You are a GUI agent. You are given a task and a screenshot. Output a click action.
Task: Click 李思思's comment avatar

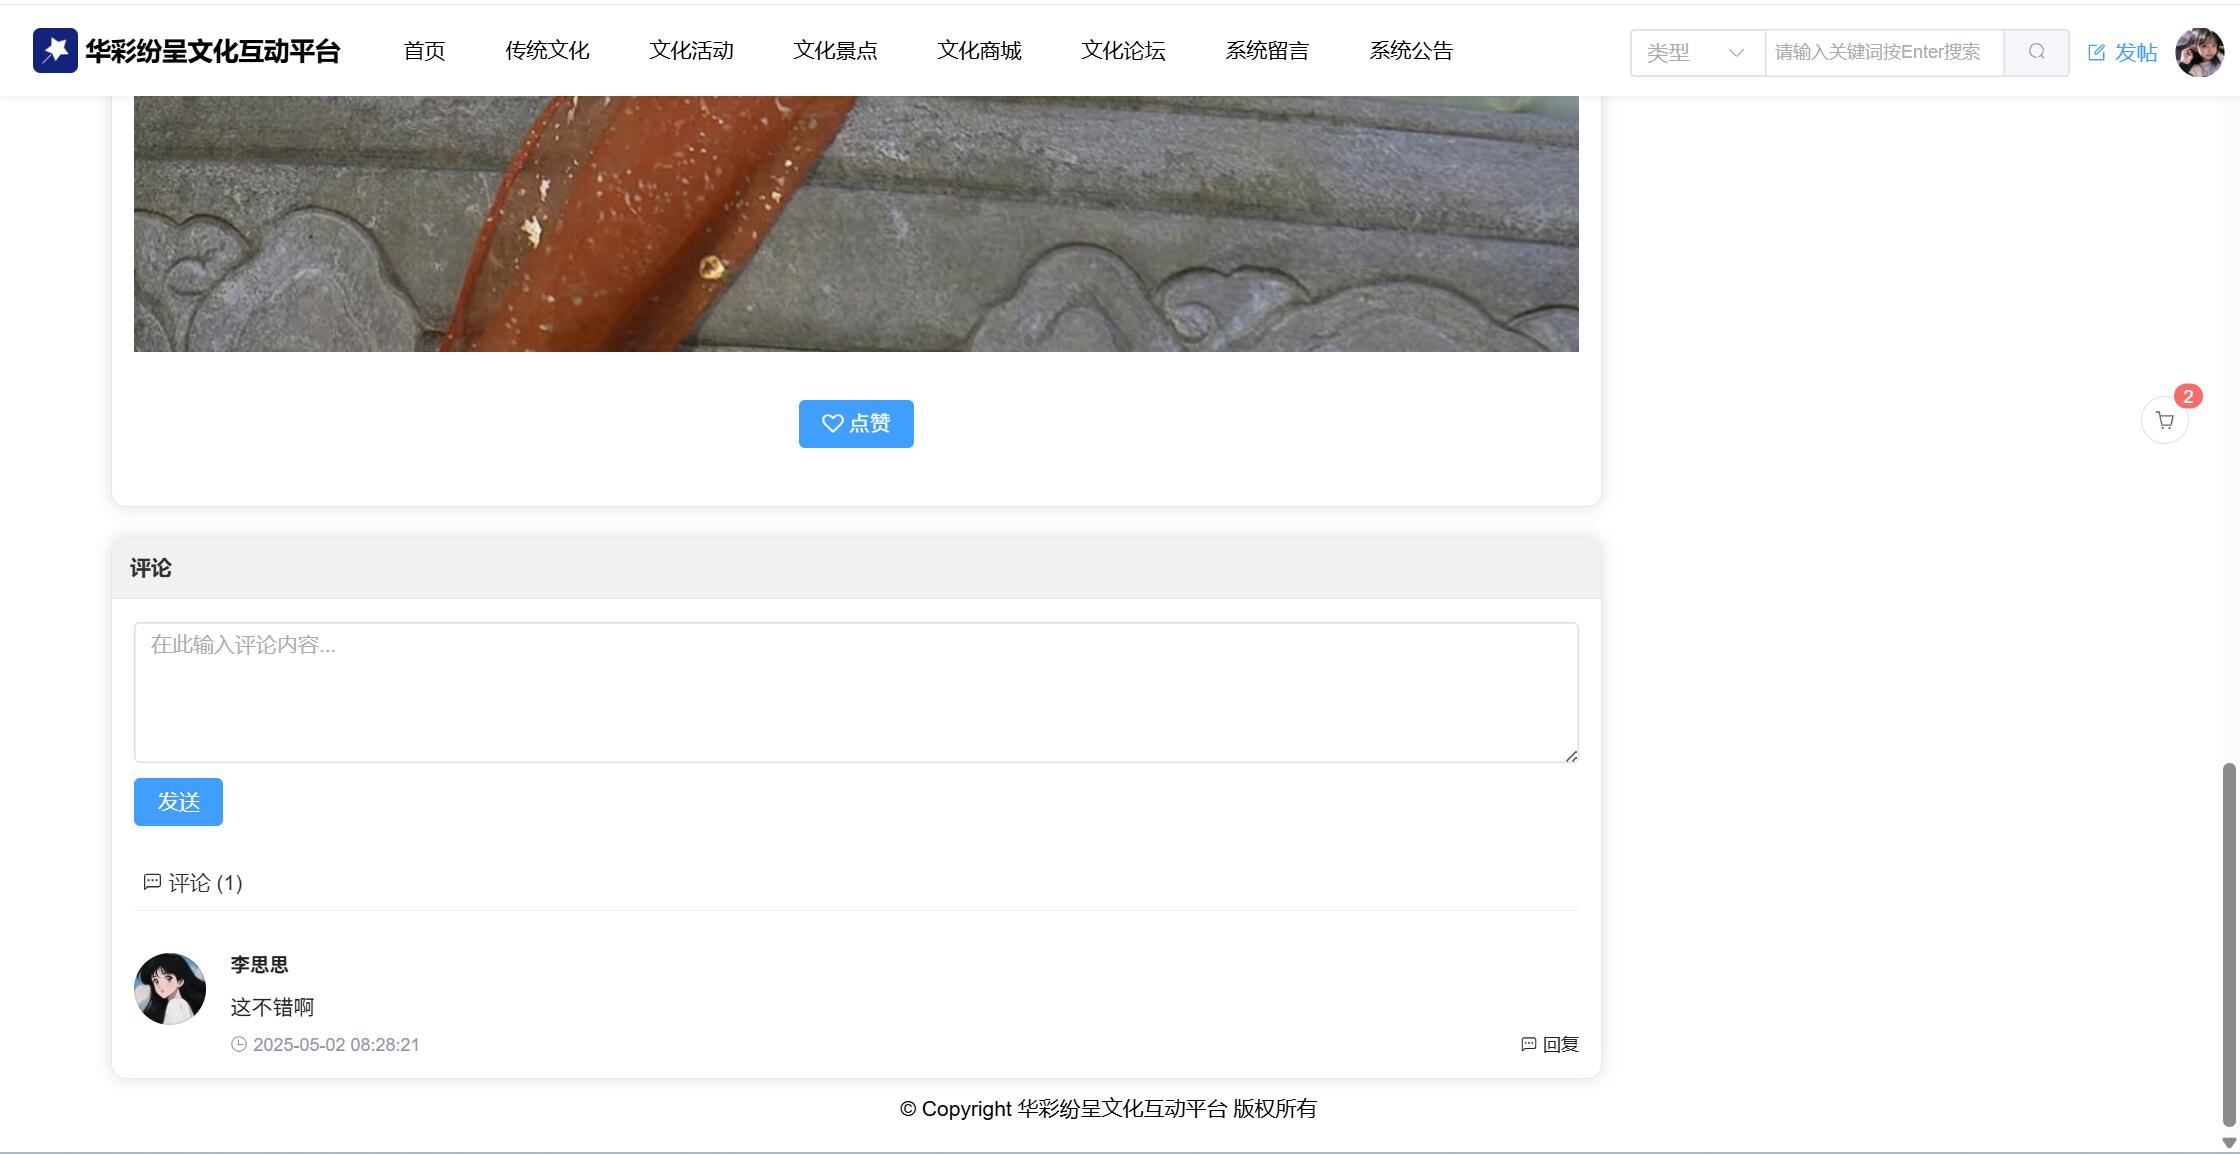point(170,988)
